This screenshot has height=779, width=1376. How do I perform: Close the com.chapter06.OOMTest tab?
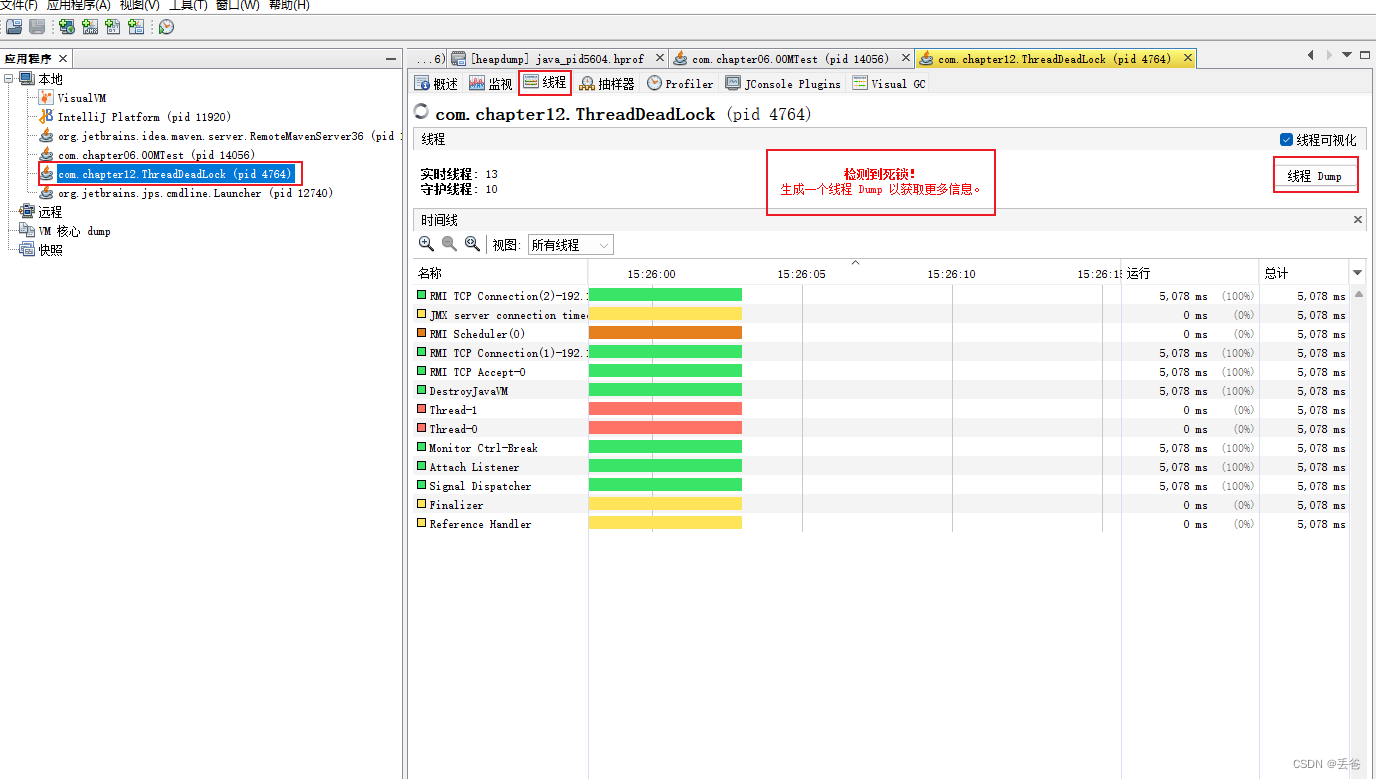point(905,59)
